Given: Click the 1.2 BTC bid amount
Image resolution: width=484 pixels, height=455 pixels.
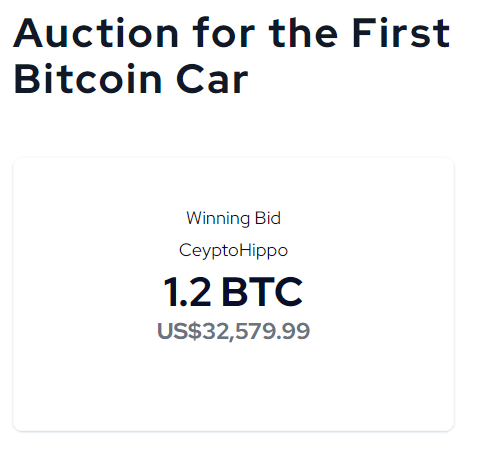Looking at the screenshot, I should [x=233, y=292].
